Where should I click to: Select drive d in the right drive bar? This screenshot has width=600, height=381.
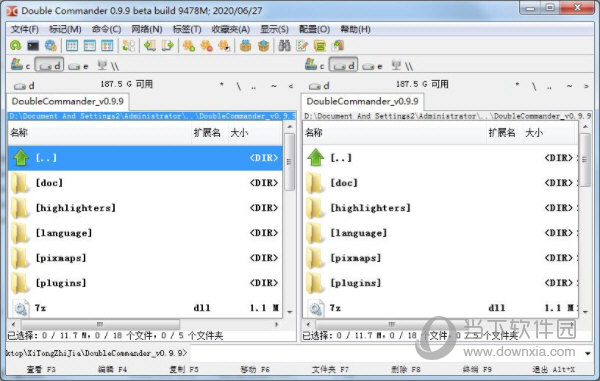344,65
